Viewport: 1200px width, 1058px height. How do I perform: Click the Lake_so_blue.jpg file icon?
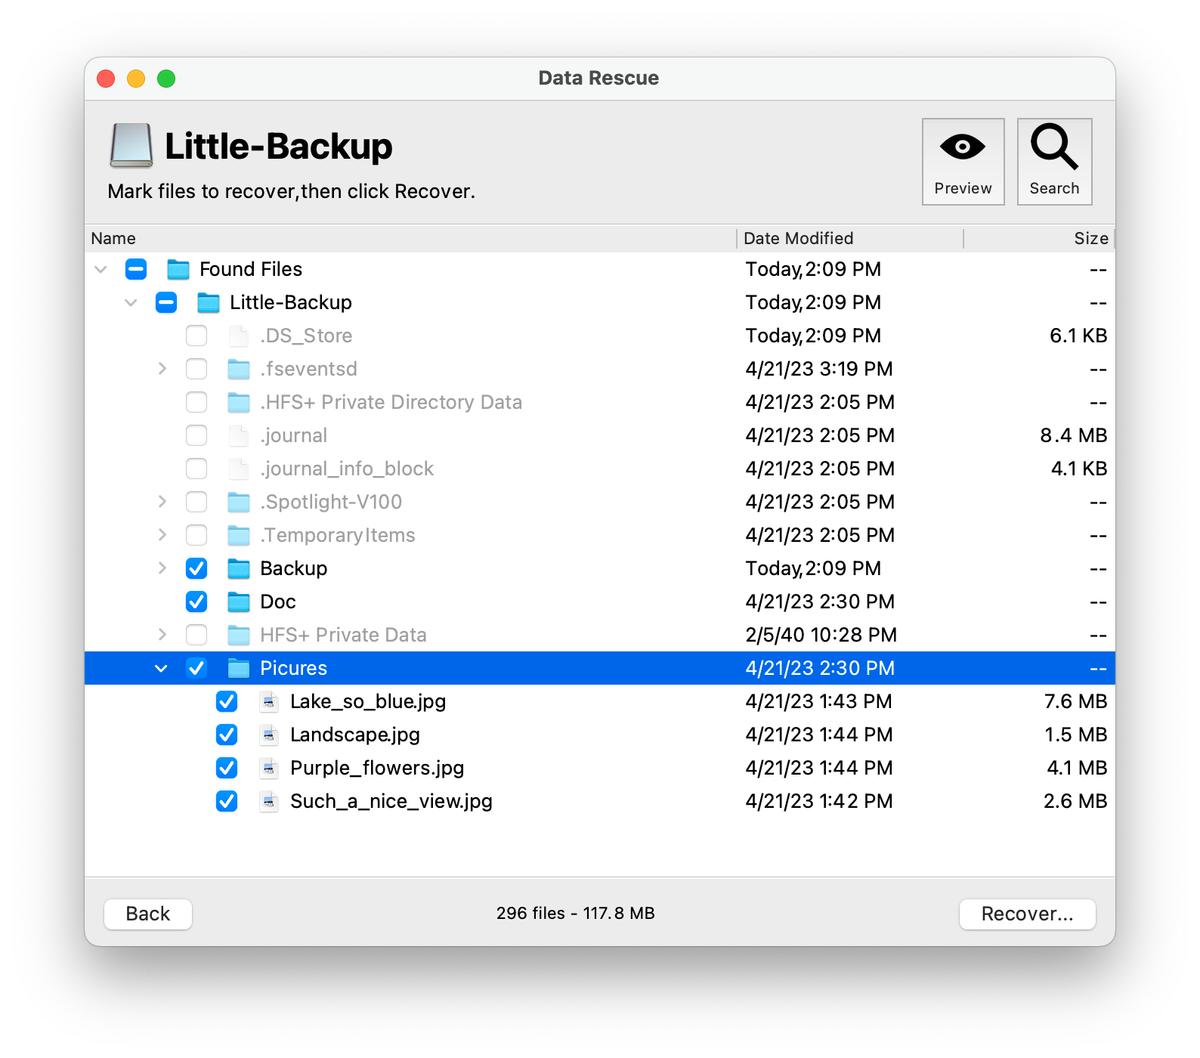pyautogui.click(x=268, y=701)
